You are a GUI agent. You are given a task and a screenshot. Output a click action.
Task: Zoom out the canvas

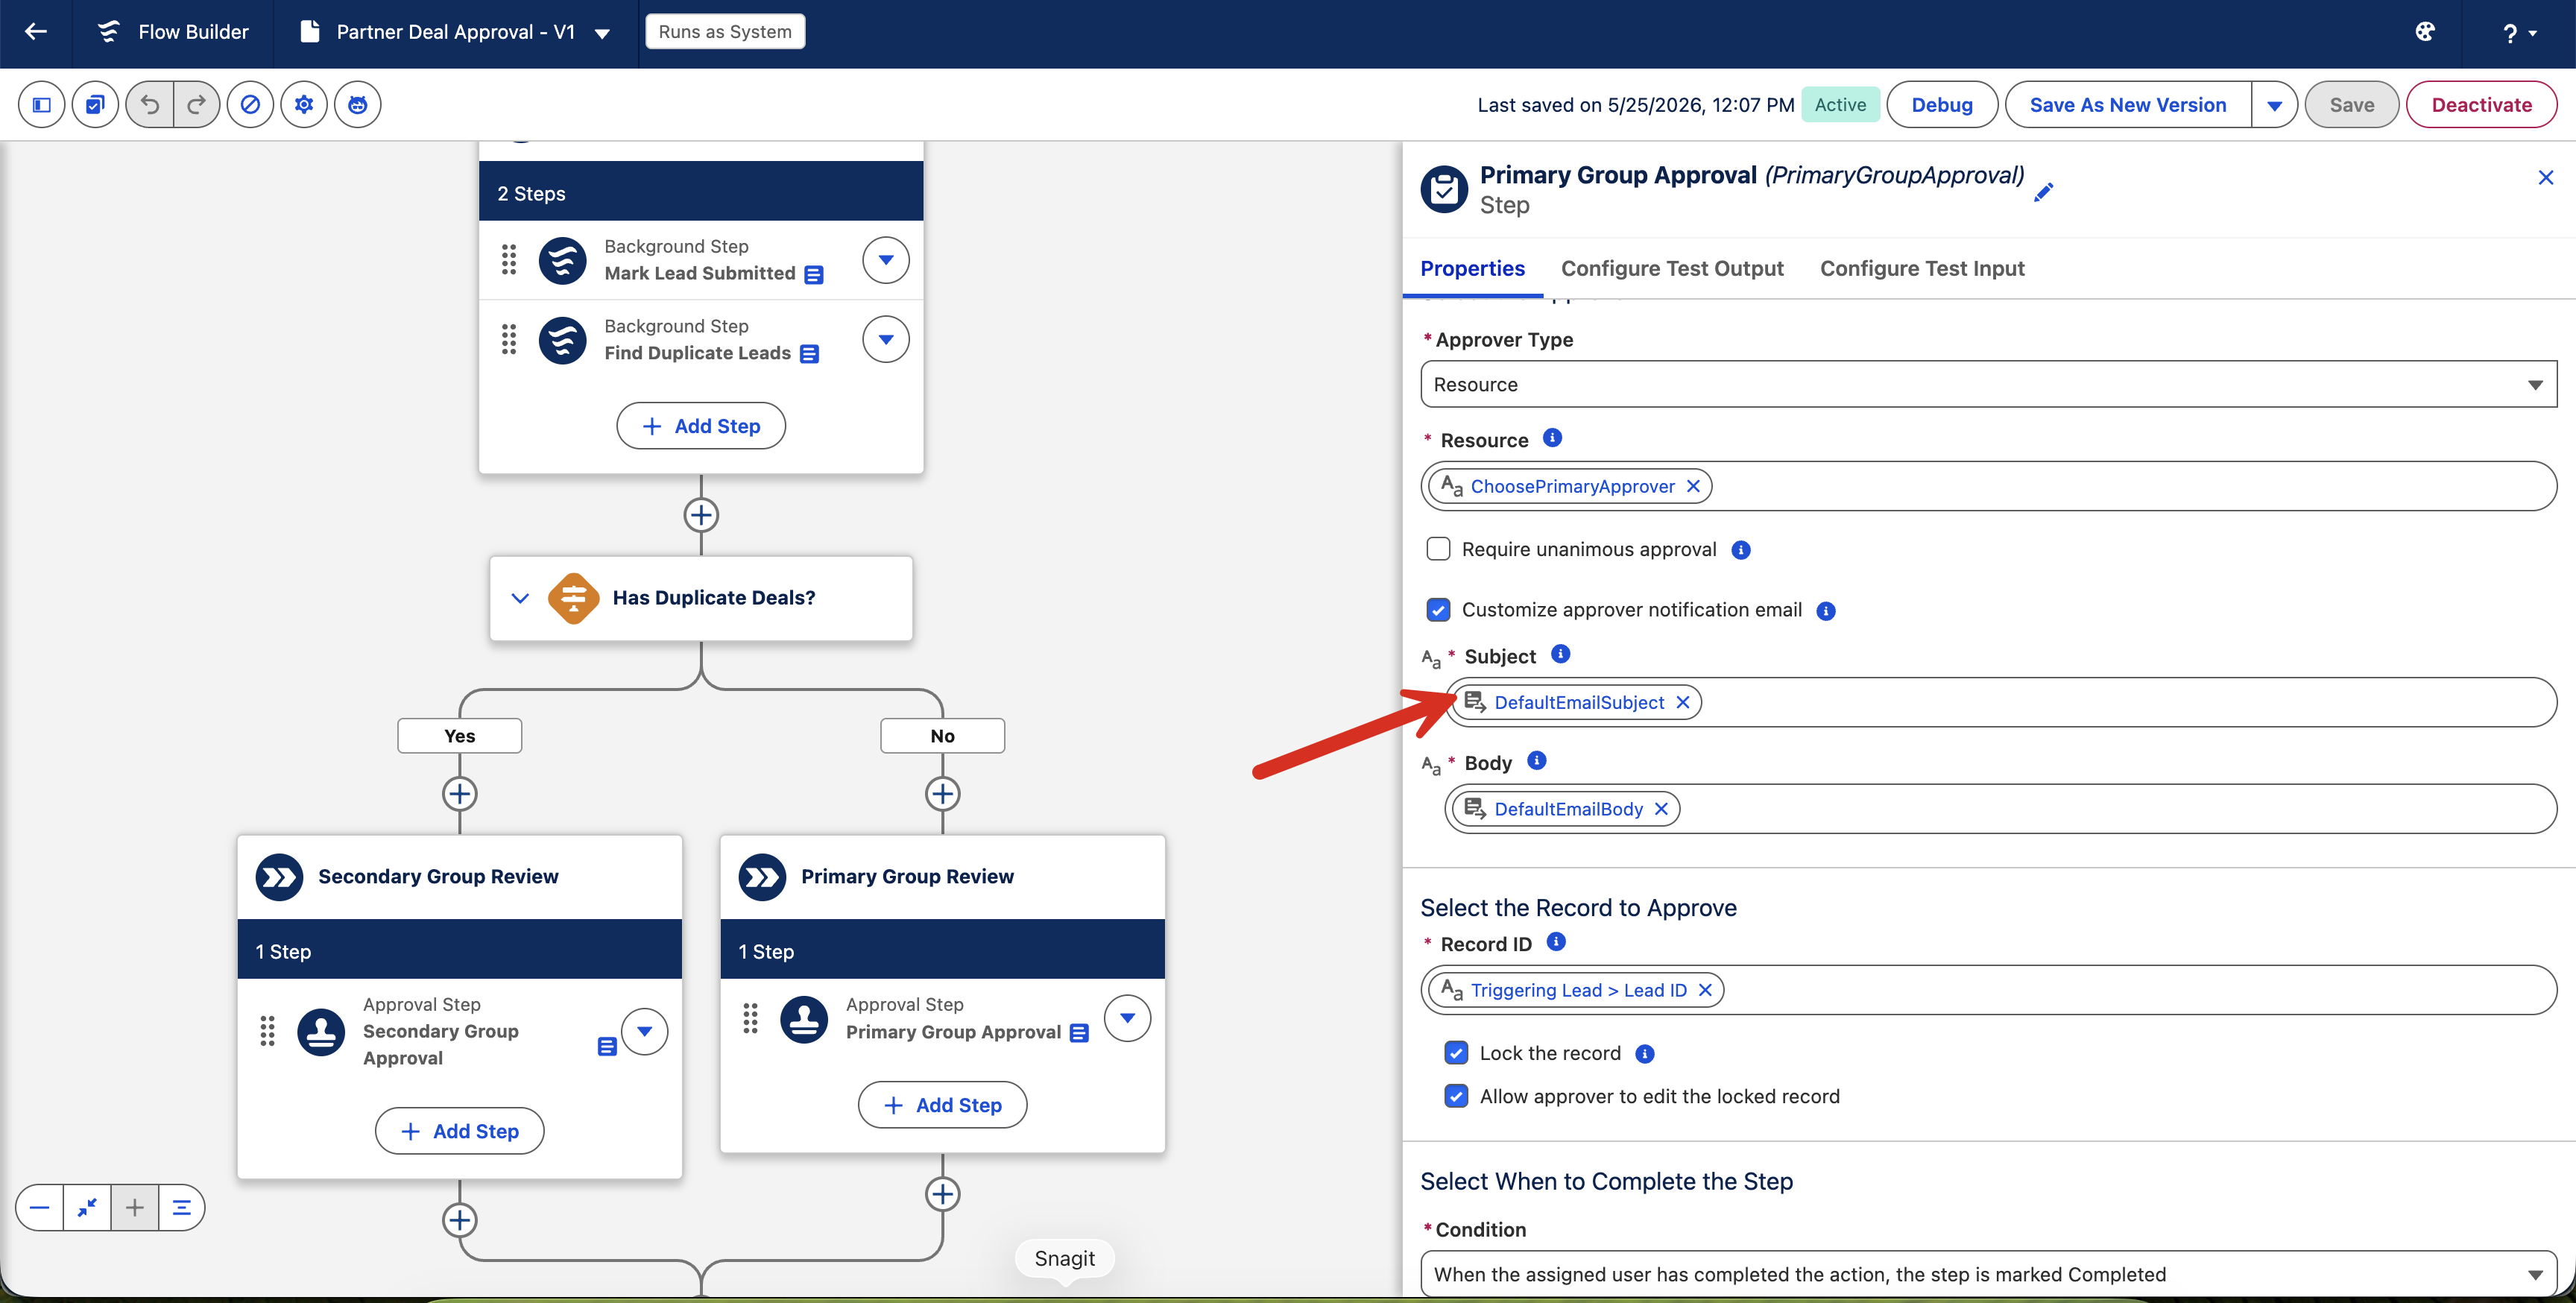point(40,1208)
